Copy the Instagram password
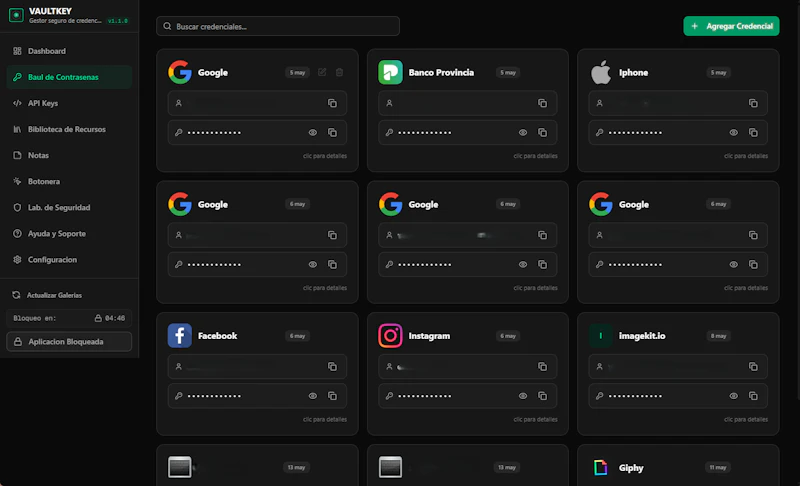 542,396
